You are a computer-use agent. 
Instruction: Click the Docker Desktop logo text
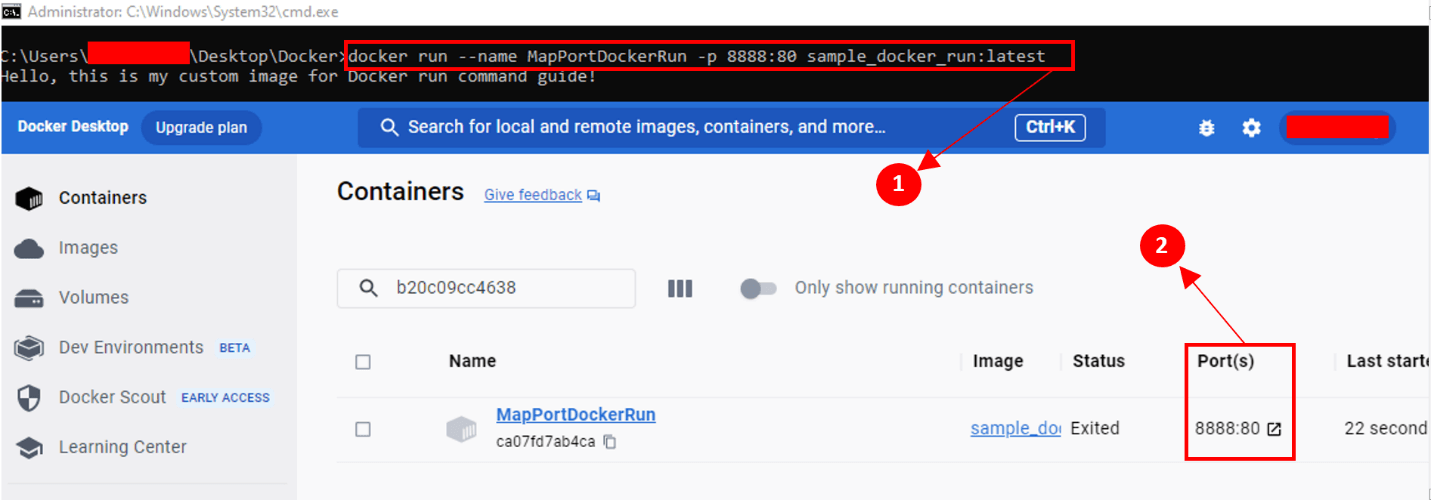pyautogui.click(x=73, y=127)
